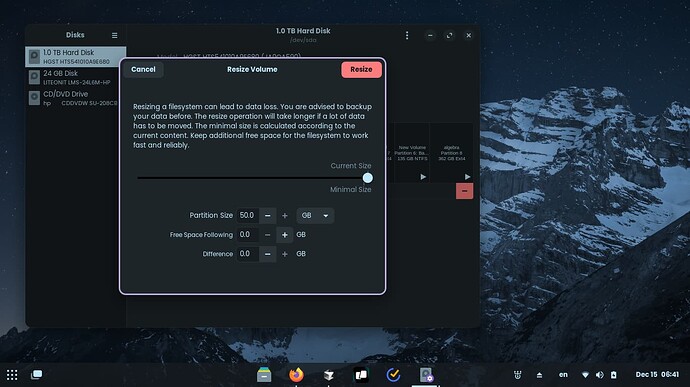Open the Disks hamburger menu
The image size is (690, 387).
click(x=114, y=35)
